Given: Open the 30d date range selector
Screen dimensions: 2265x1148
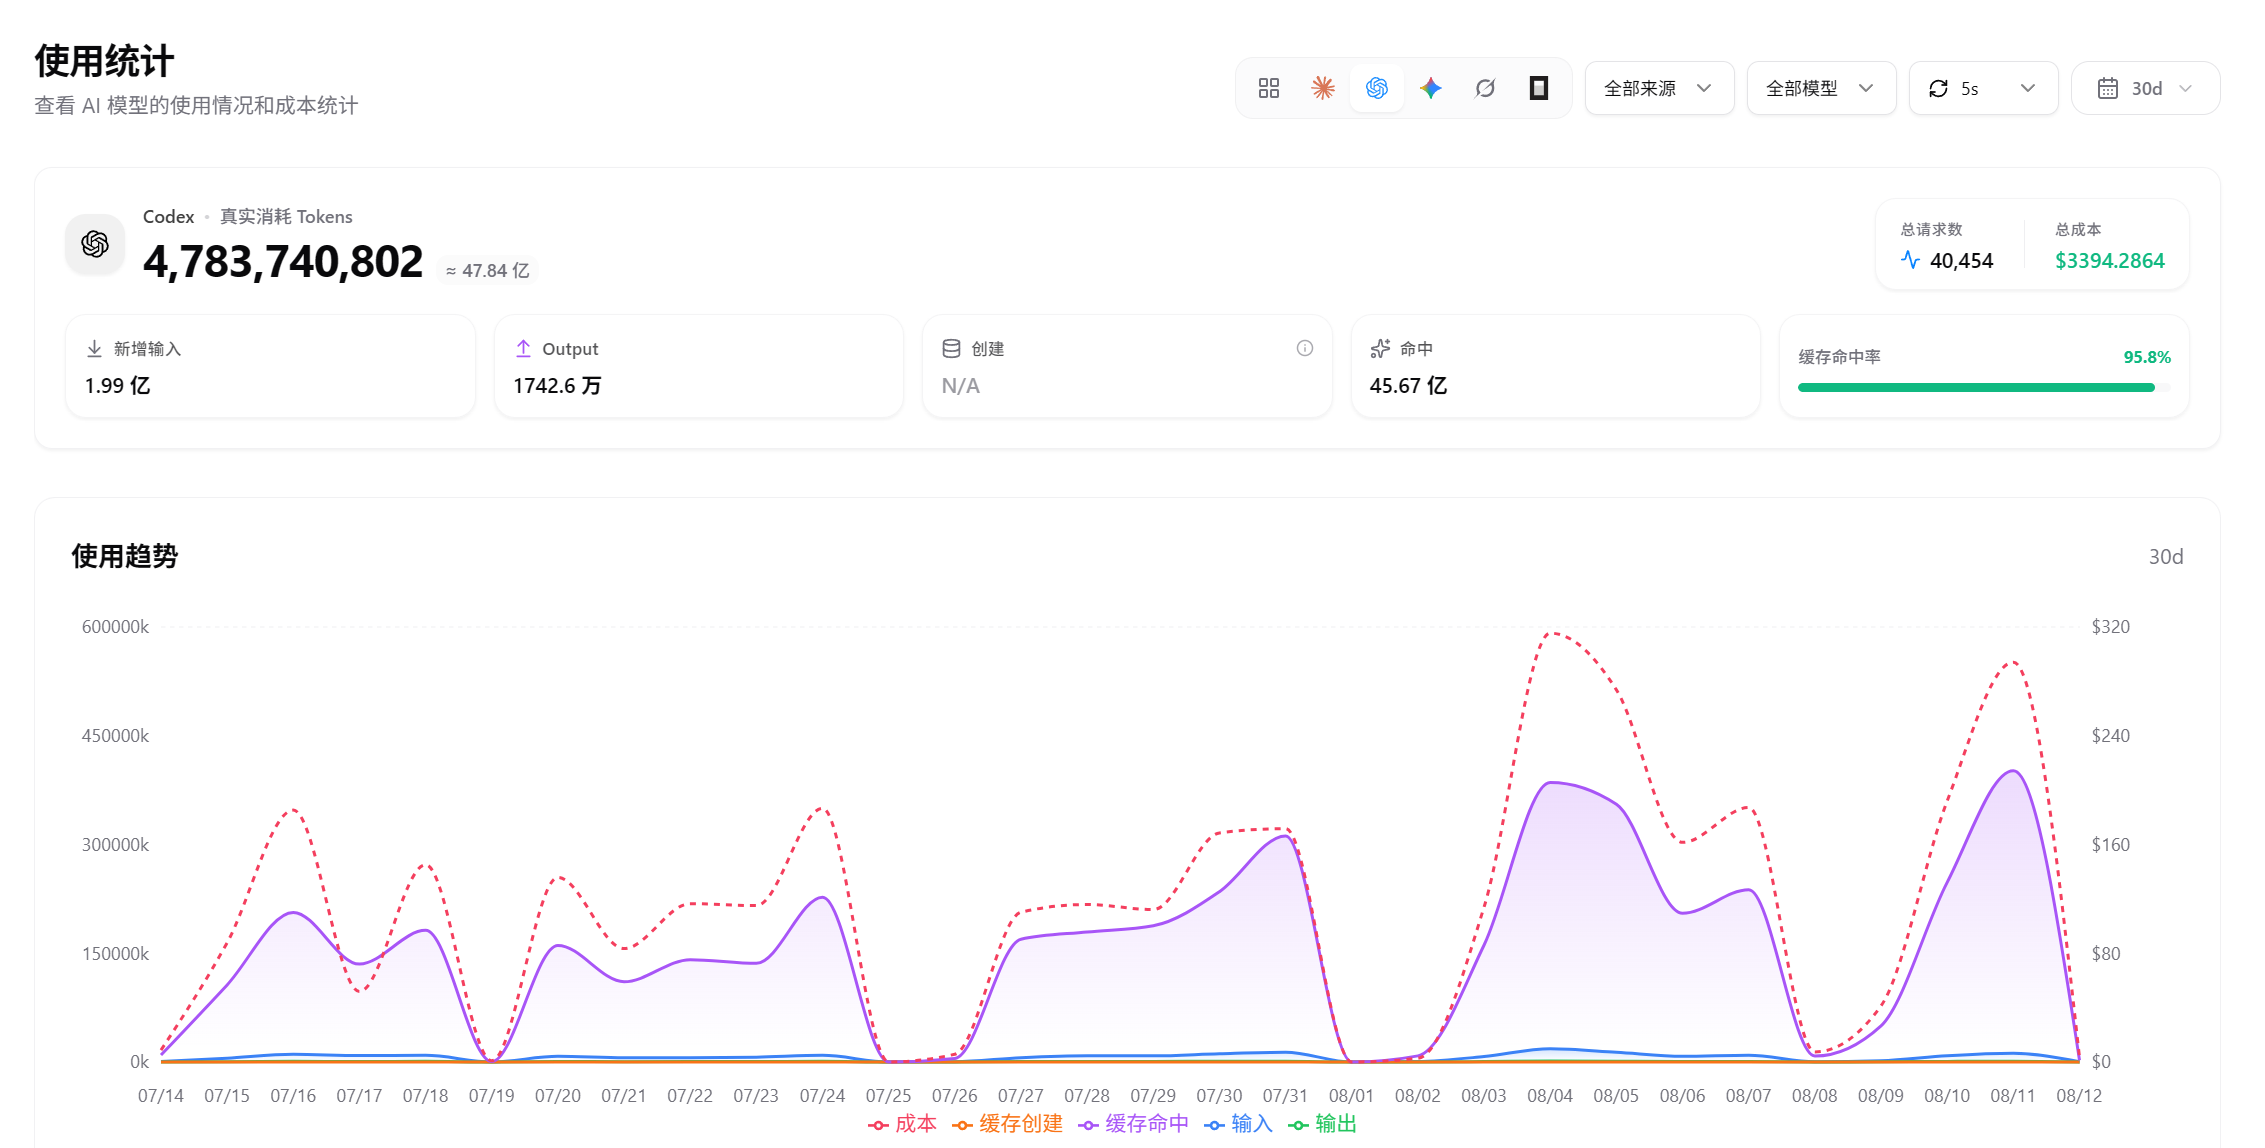Looking at the screenshot, I should [x=2146, y=88].
